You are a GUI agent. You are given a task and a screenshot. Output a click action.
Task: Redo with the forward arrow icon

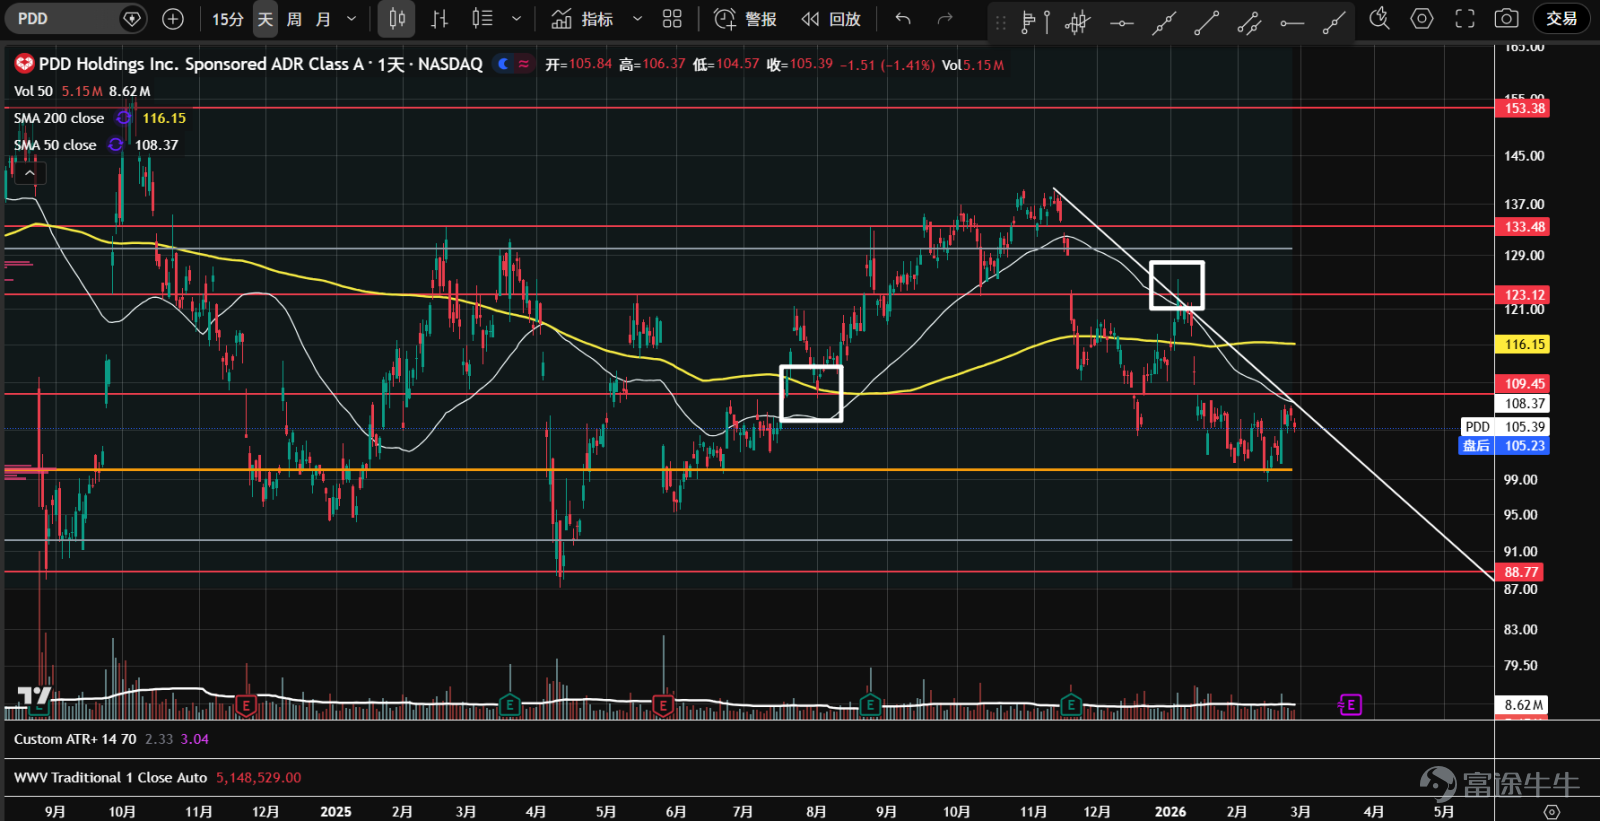[x=945, y=19]
